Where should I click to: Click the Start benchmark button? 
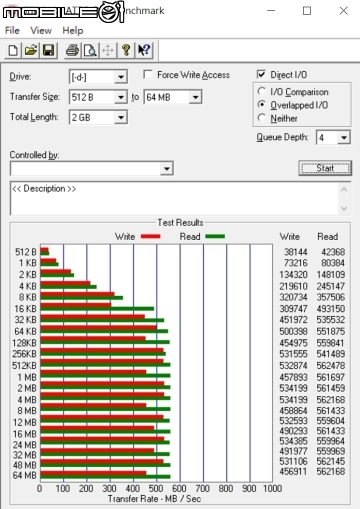pos(325,168)
